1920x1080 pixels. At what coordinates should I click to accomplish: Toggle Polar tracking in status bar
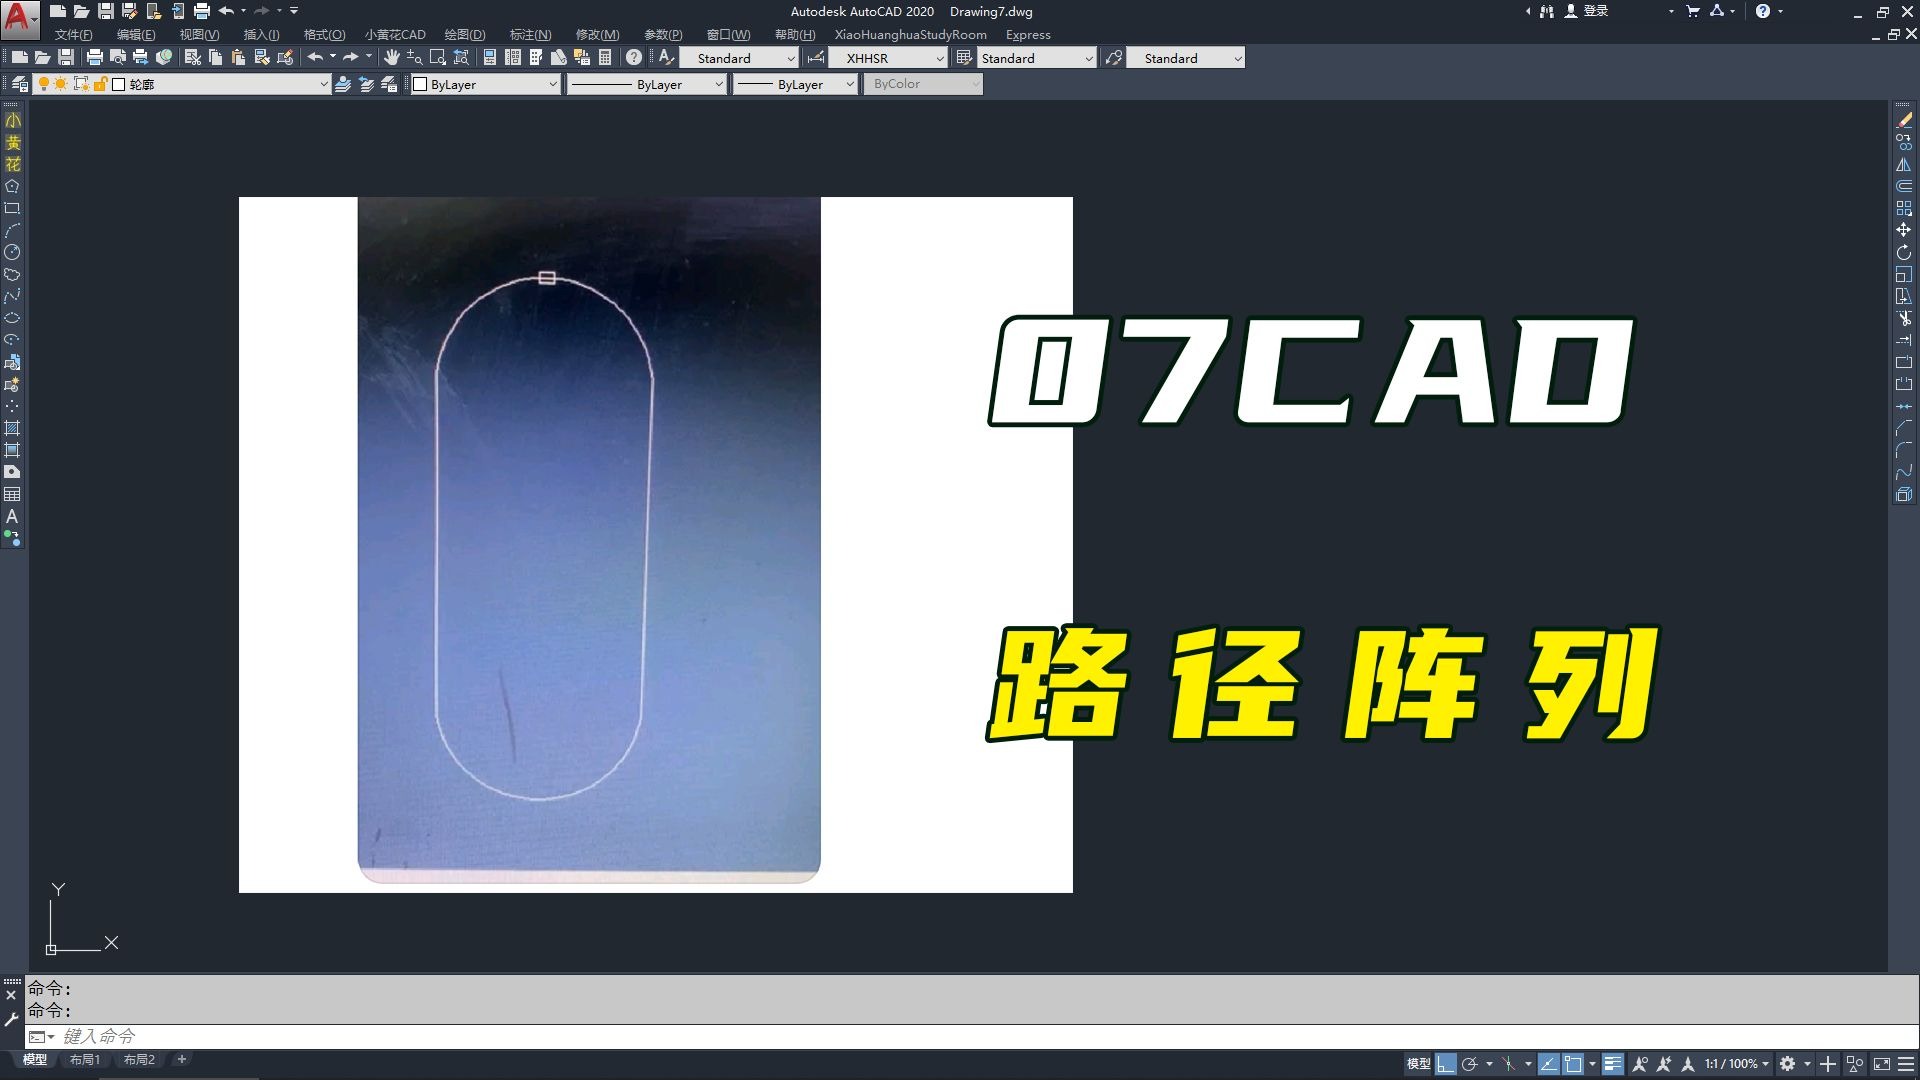pyautogui.click(x=1470, y=1064)
